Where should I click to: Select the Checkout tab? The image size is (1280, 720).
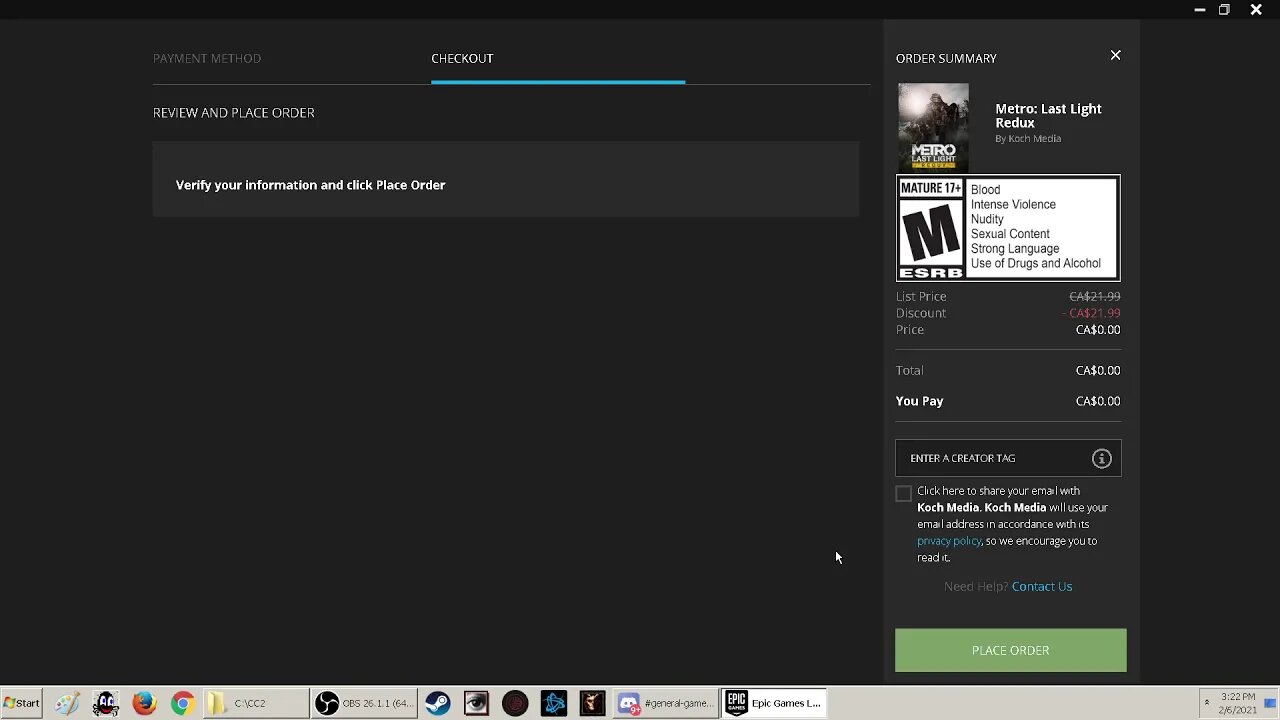click(x=462, y=58)
